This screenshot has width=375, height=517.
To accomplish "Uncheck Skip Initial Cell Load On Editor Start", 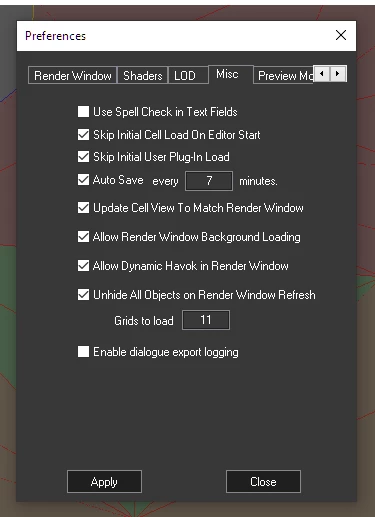I will (x=83, y=135).
